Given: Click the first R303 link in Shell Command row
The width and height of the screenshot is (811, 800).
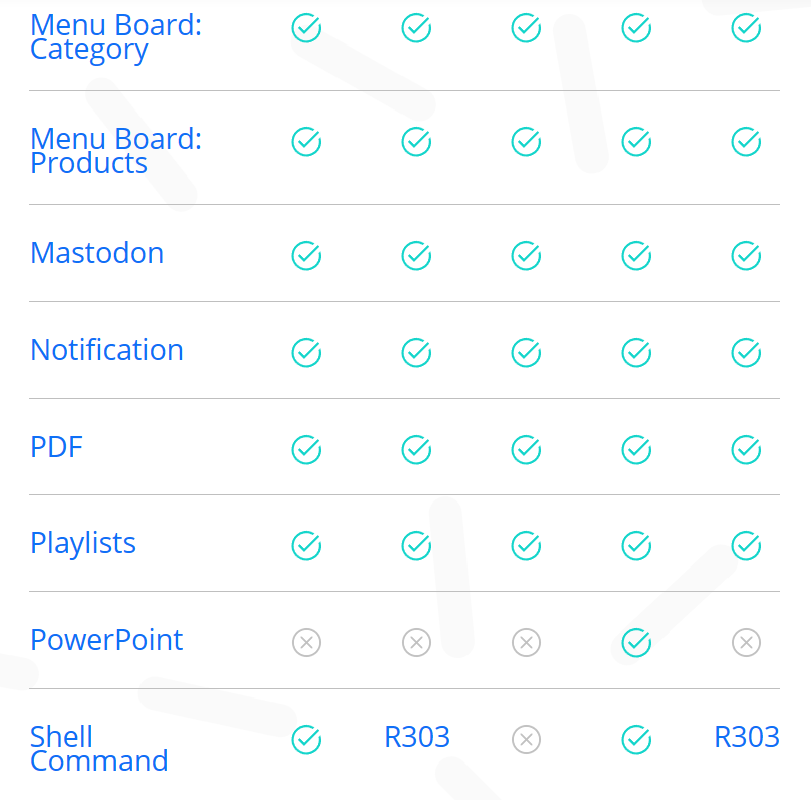Looking at the screenshot, I should 417,738.
